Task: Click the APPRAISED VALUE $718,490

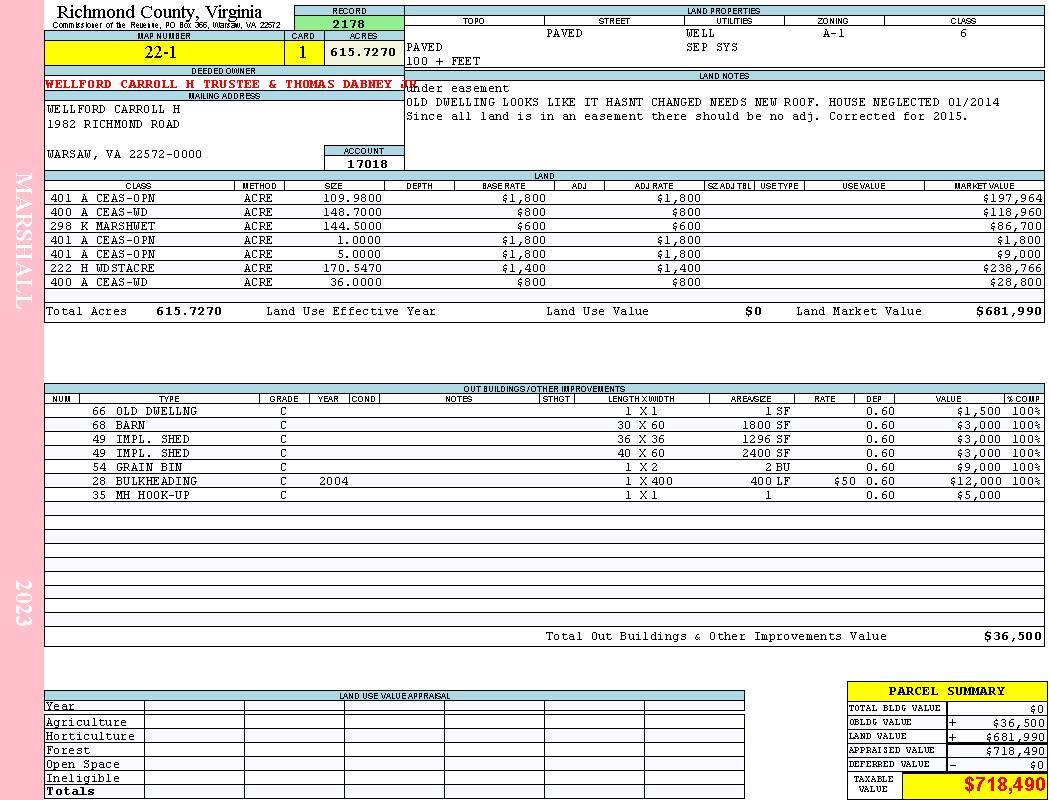Action: pyautogui.click(x=1015, y=751)
